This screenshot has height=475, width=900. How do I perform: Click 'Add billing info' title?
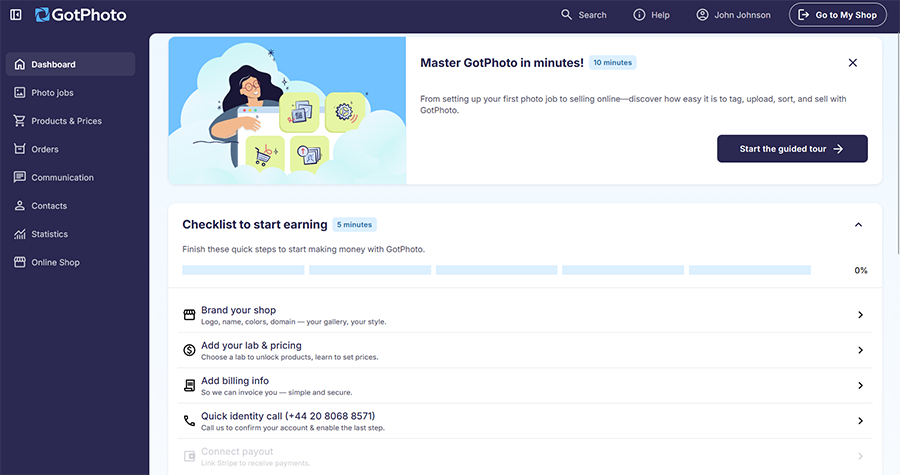pyautogui.click(x=235, y=381)
